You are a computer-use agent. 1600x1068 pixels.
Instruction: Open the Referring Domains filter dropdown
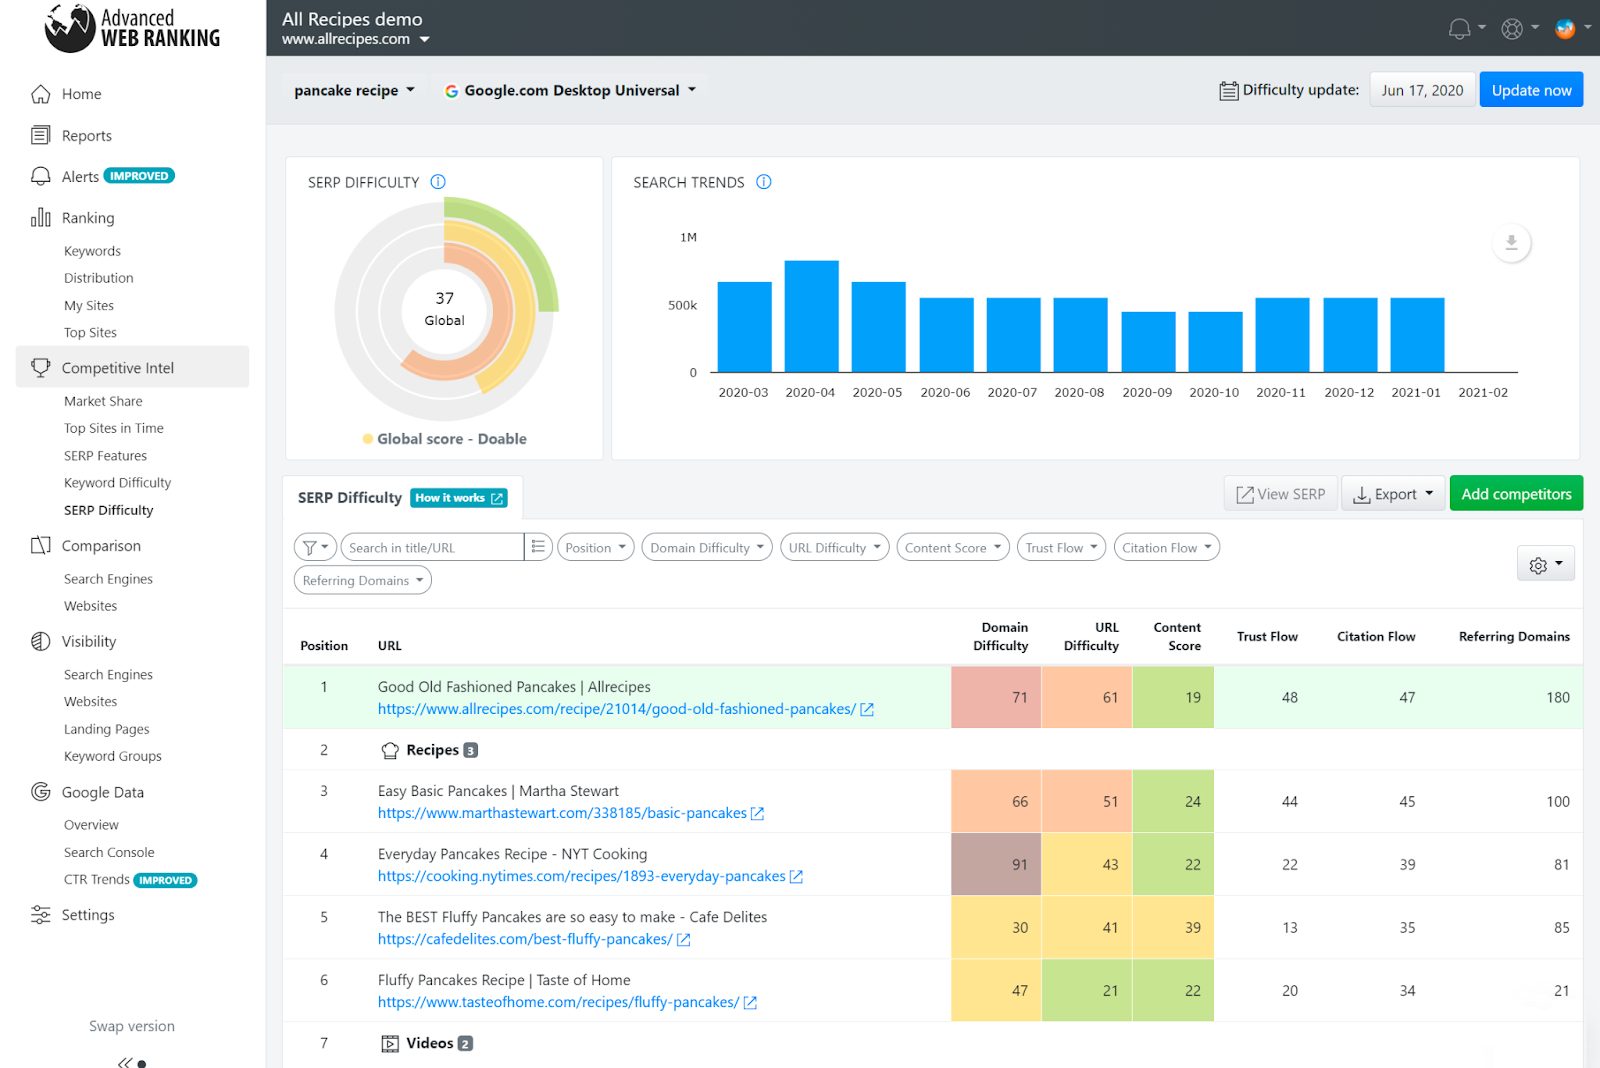pos(363,580)
